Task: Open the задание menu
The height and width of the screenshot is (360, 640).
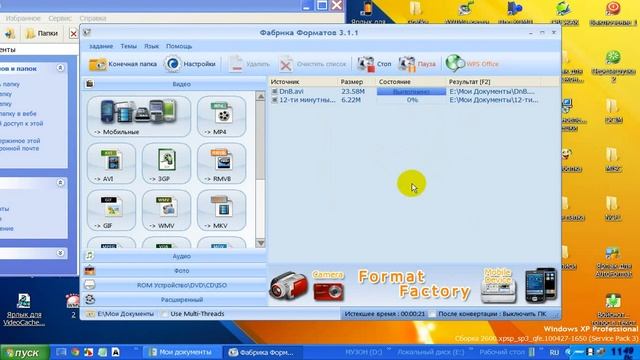Action: tap(101, 46)
